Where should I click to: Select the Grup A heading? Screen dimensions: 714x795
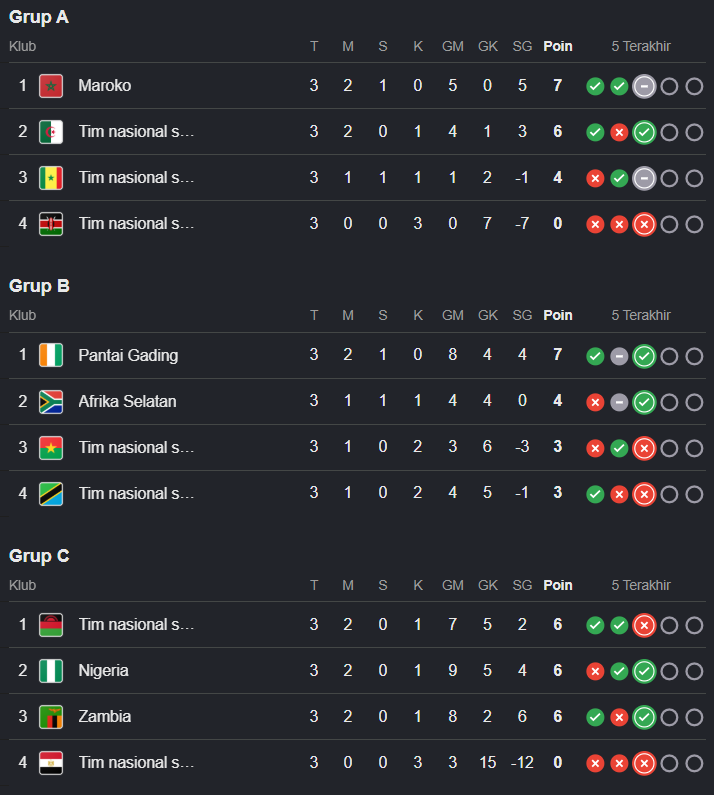tap(39, 17)
